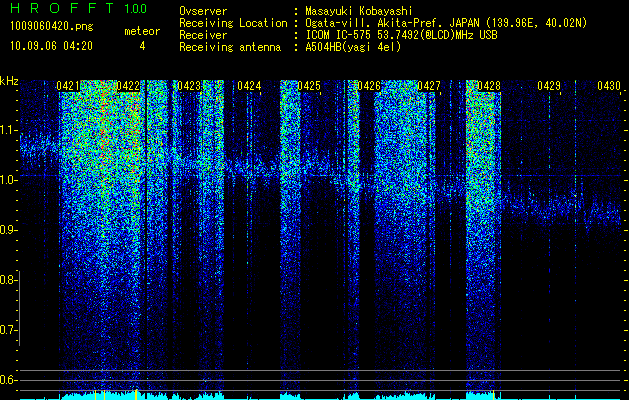The image size is (629, 400).
Task: Click the 0.6 kHz axis label
Action: pyautogui.click(x=8, y=380)
